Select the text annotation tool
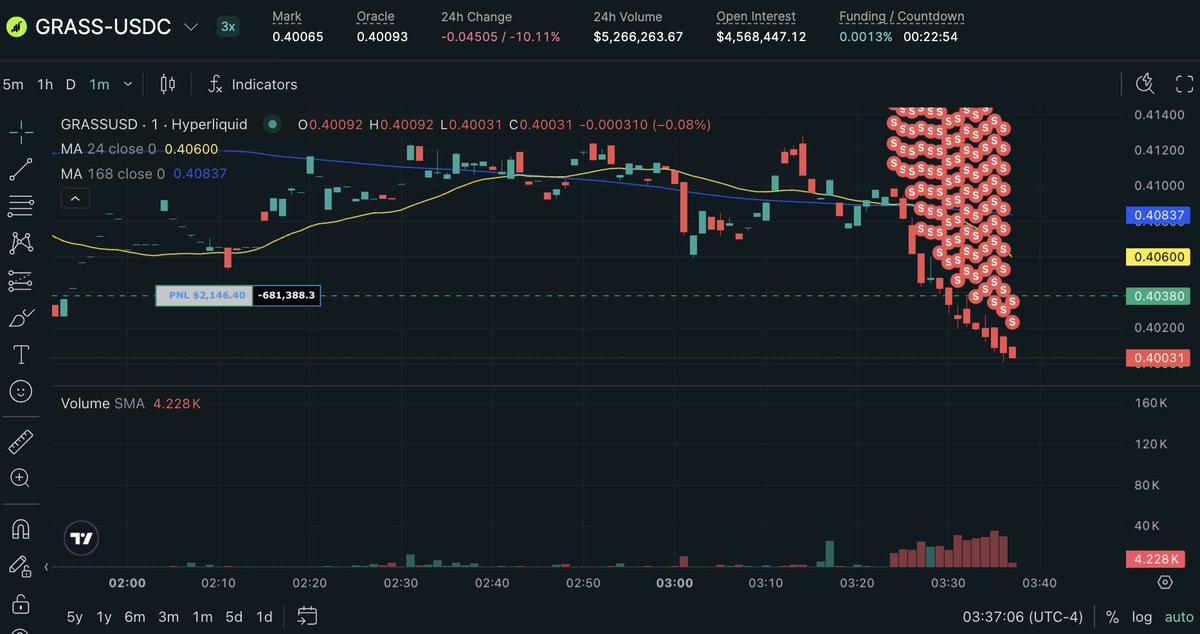Viewport: 1200px width, 634px height. (21, 355)
